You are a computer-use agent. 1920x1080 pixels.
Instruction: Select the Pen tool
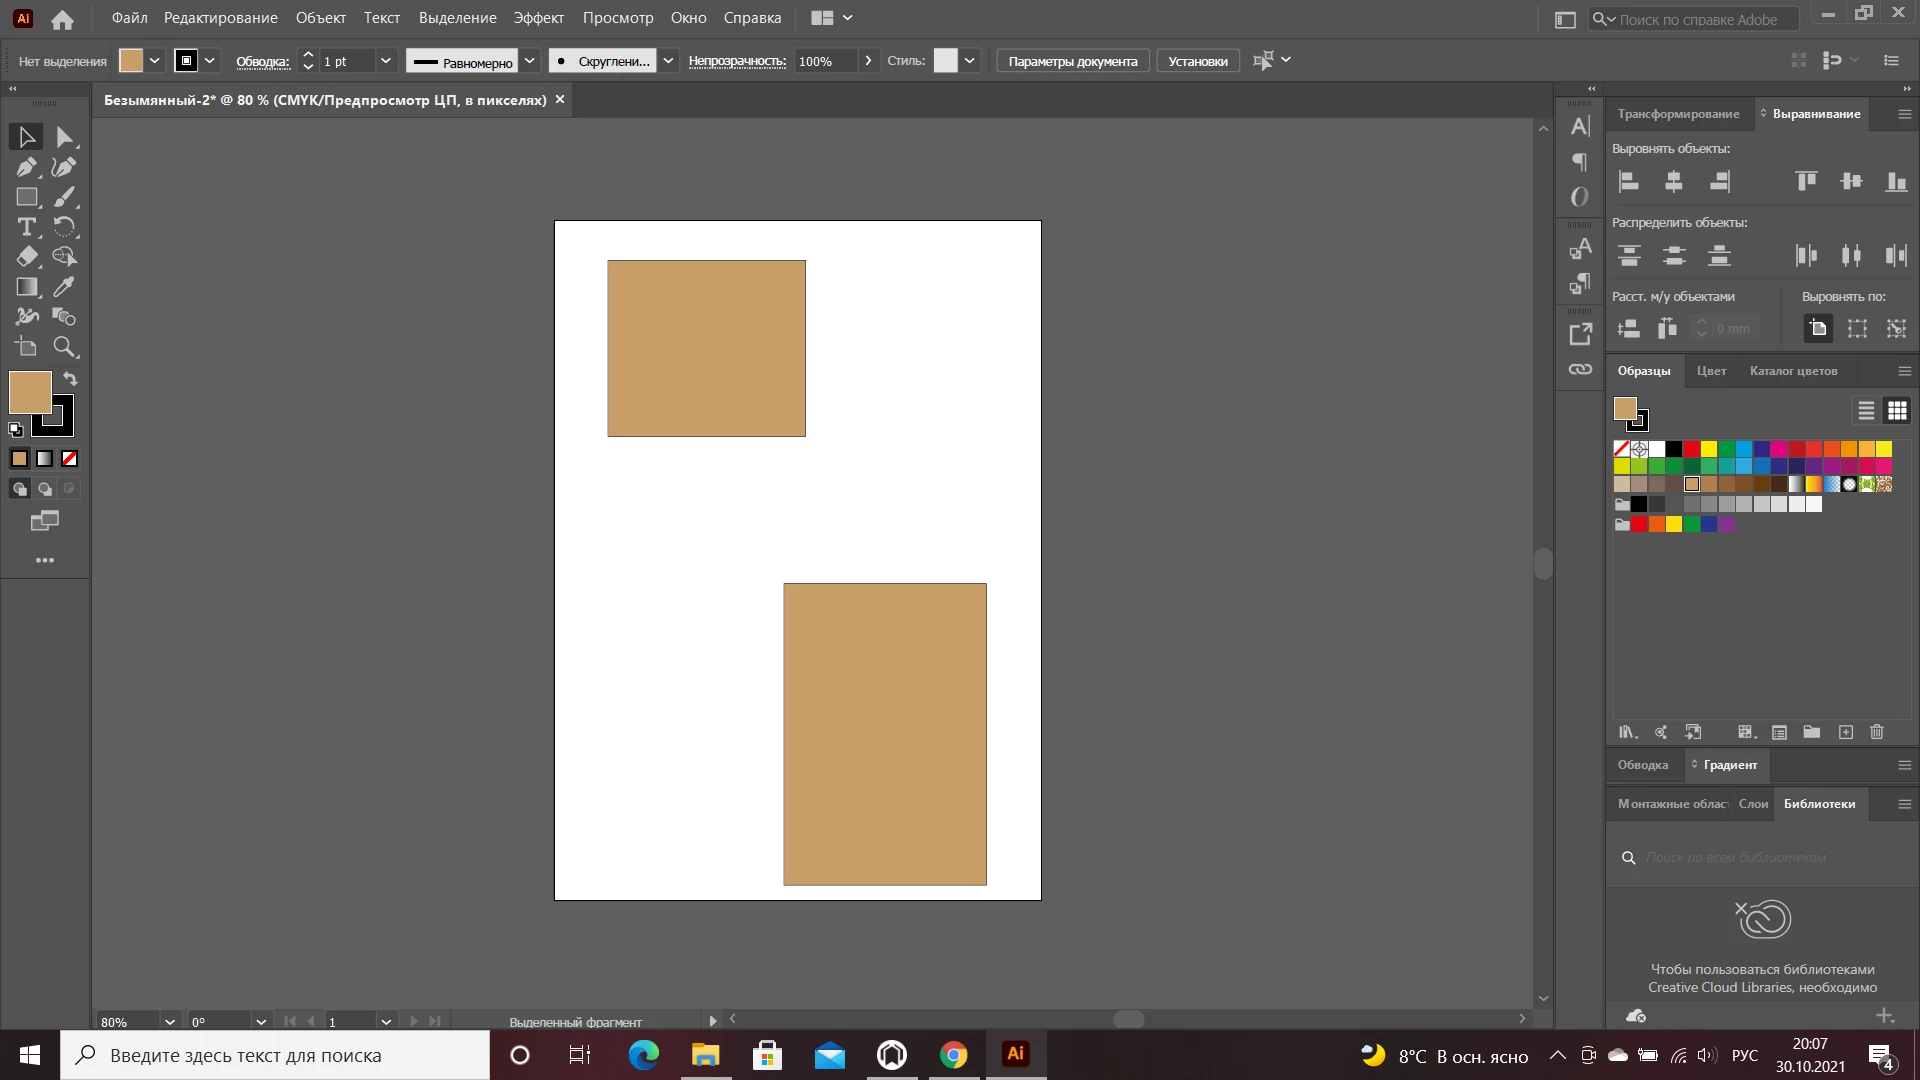pyautogui.click(x=26, y=167)
